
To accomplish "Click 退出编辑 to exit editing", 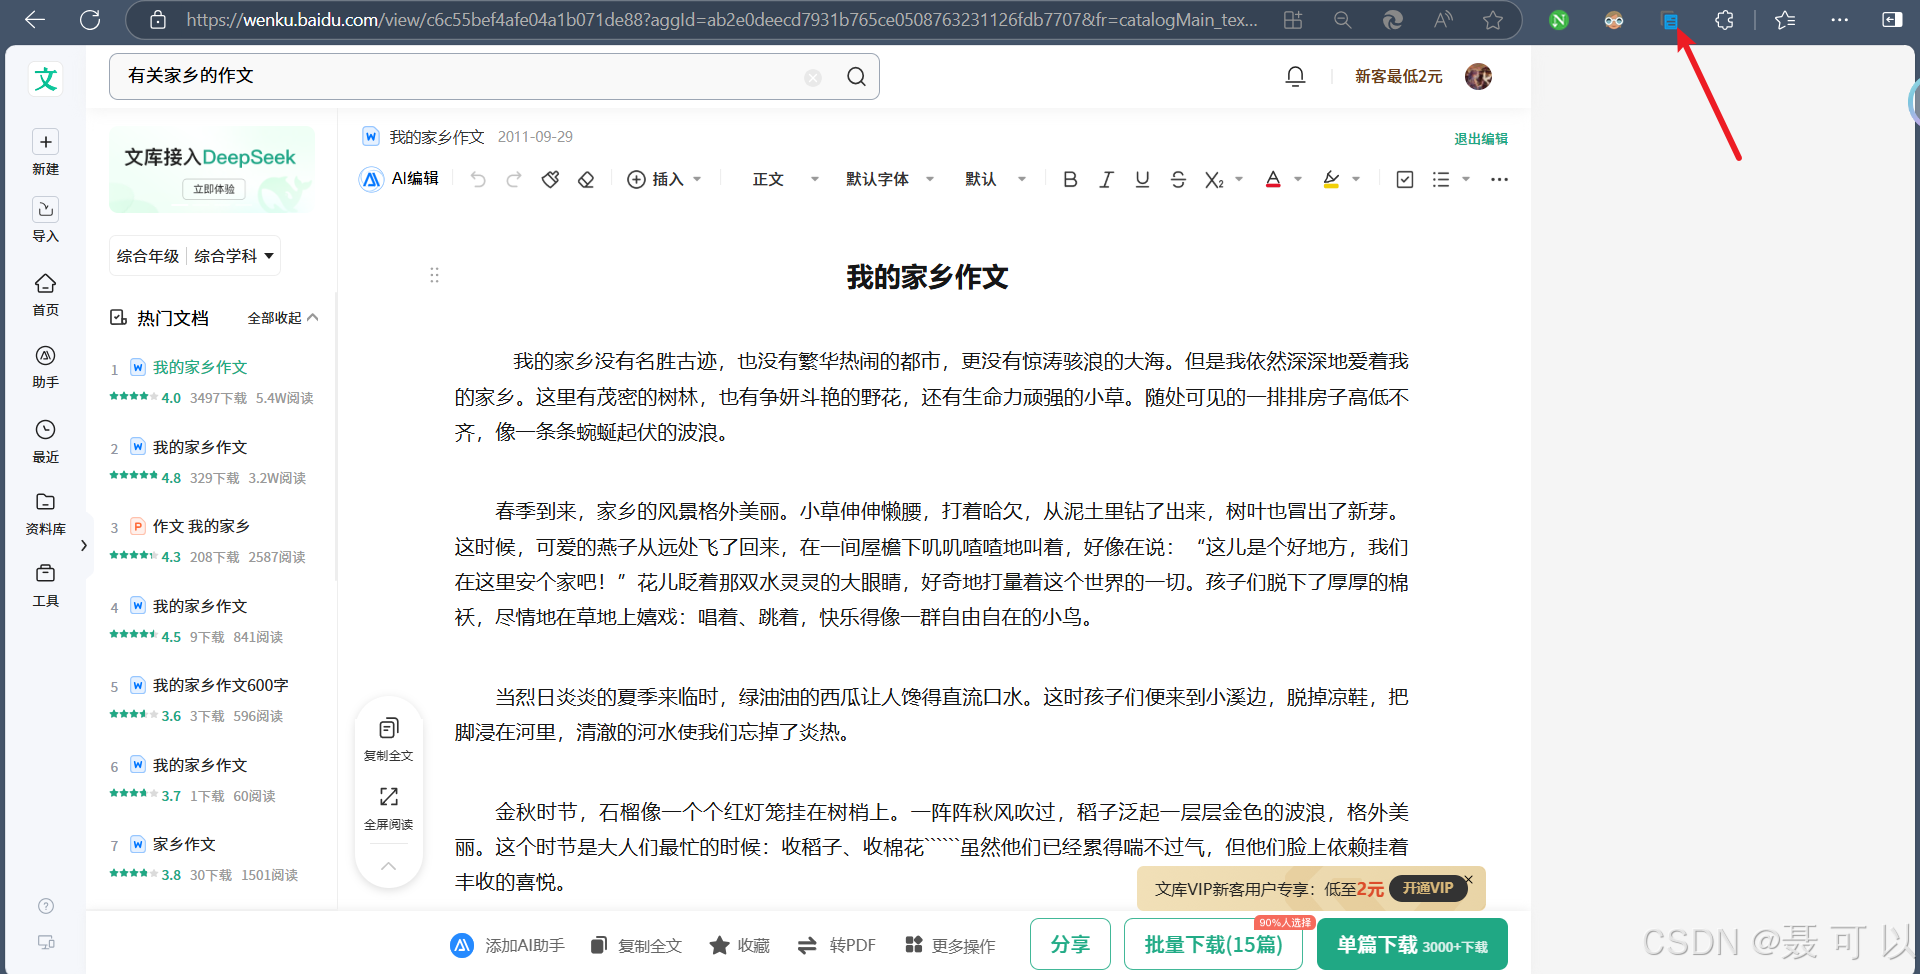I will point(1481,139).
